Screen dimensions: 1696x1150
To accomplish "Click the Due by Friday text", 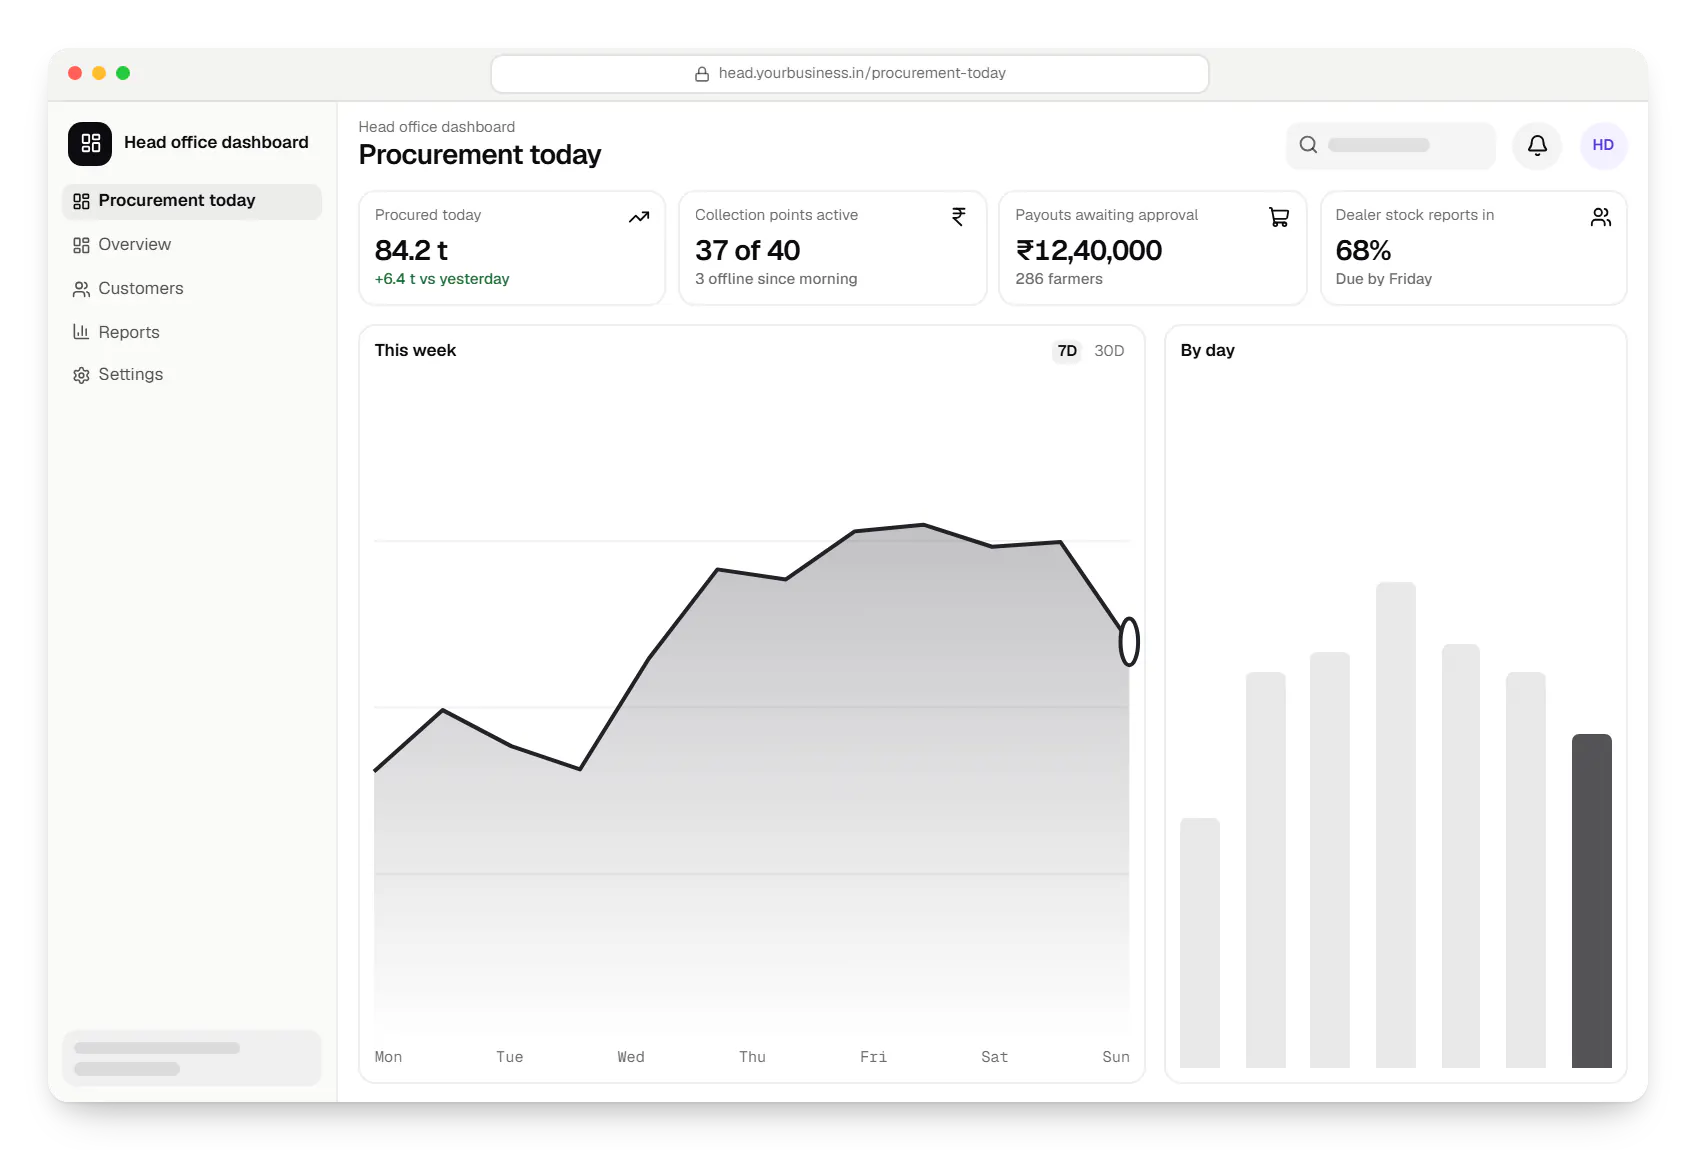I will pos(1384,279).
